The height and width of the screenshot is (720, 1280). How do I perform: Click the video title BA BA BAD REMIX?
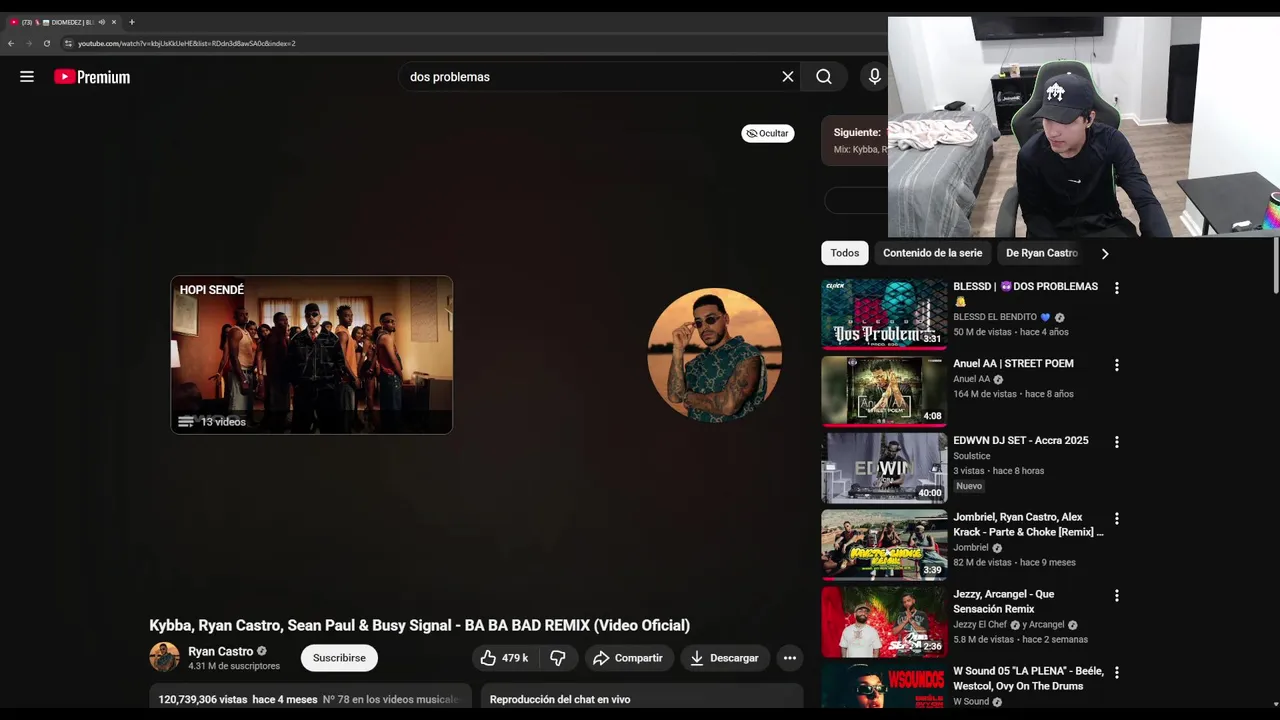coord(419,625)
